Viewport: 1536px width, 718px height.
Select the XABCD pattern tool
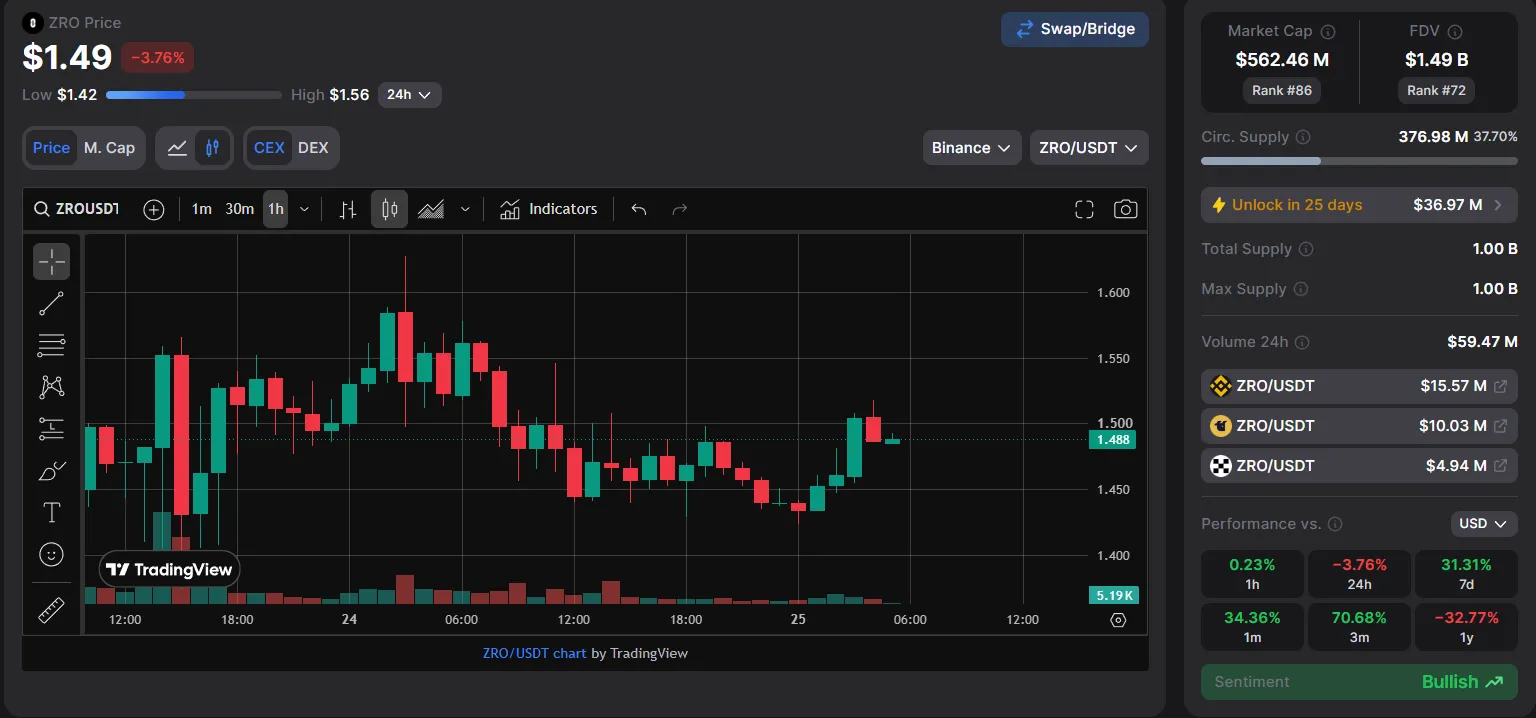pyautogui.click(x=51, y=386)
